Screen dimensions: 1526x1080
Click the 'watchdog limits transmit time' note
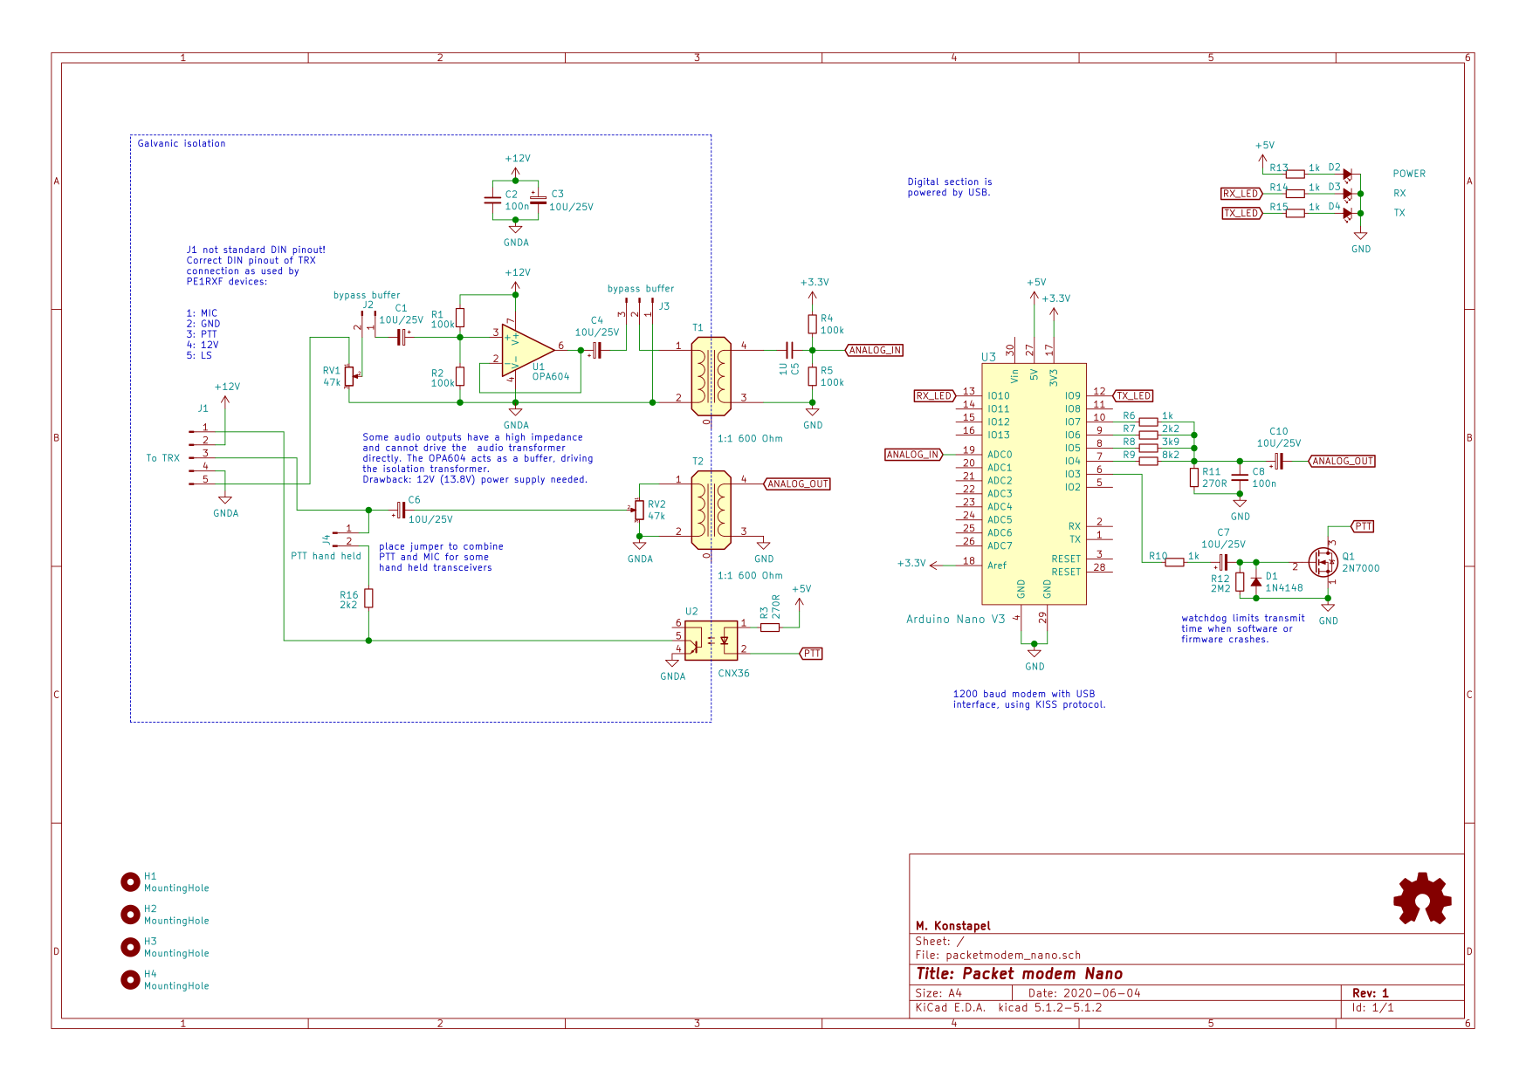[x=1243, y=629]
